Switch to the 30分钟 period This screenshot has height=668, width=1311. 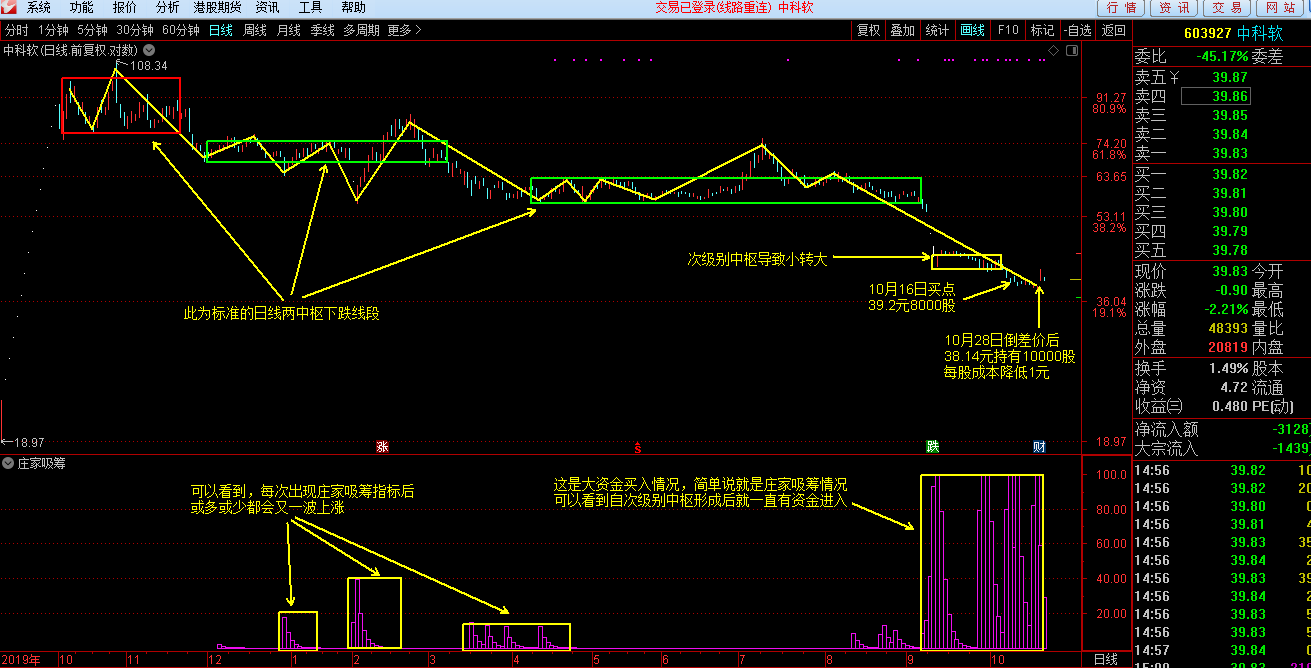click(x=135, y=30)
